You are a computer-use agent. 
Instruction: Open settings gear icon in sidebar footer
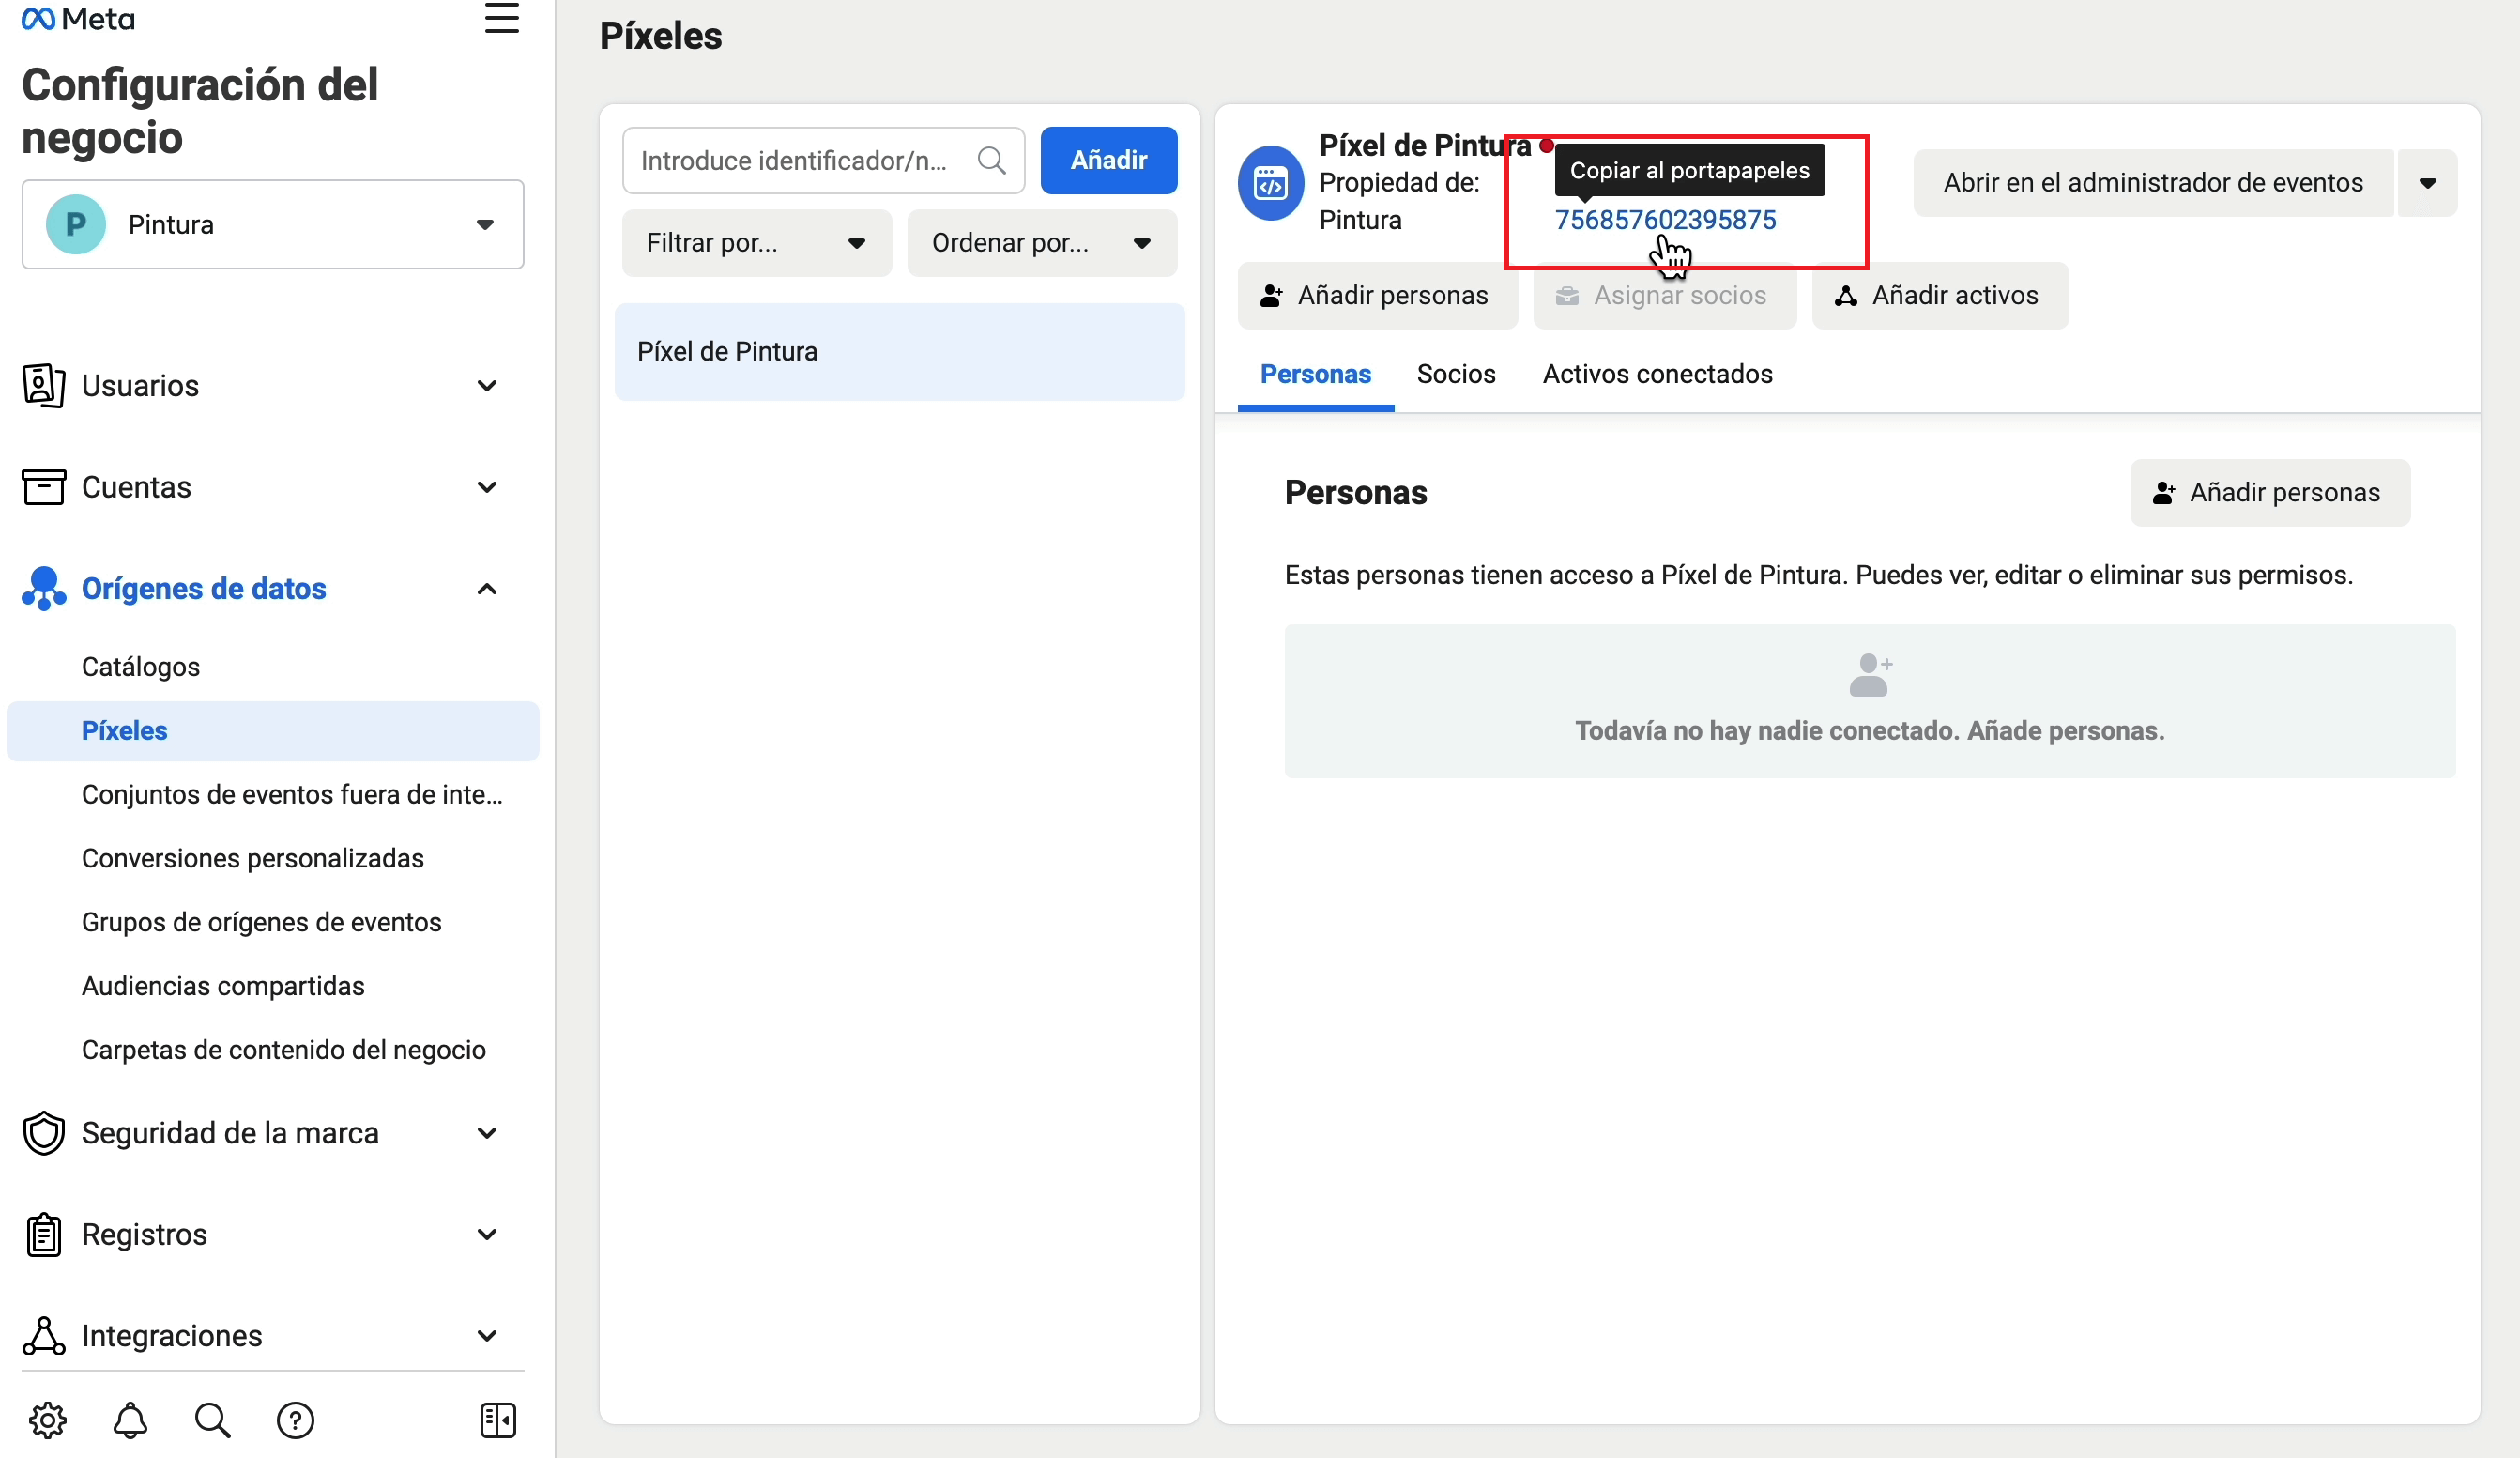point(47,1420)
